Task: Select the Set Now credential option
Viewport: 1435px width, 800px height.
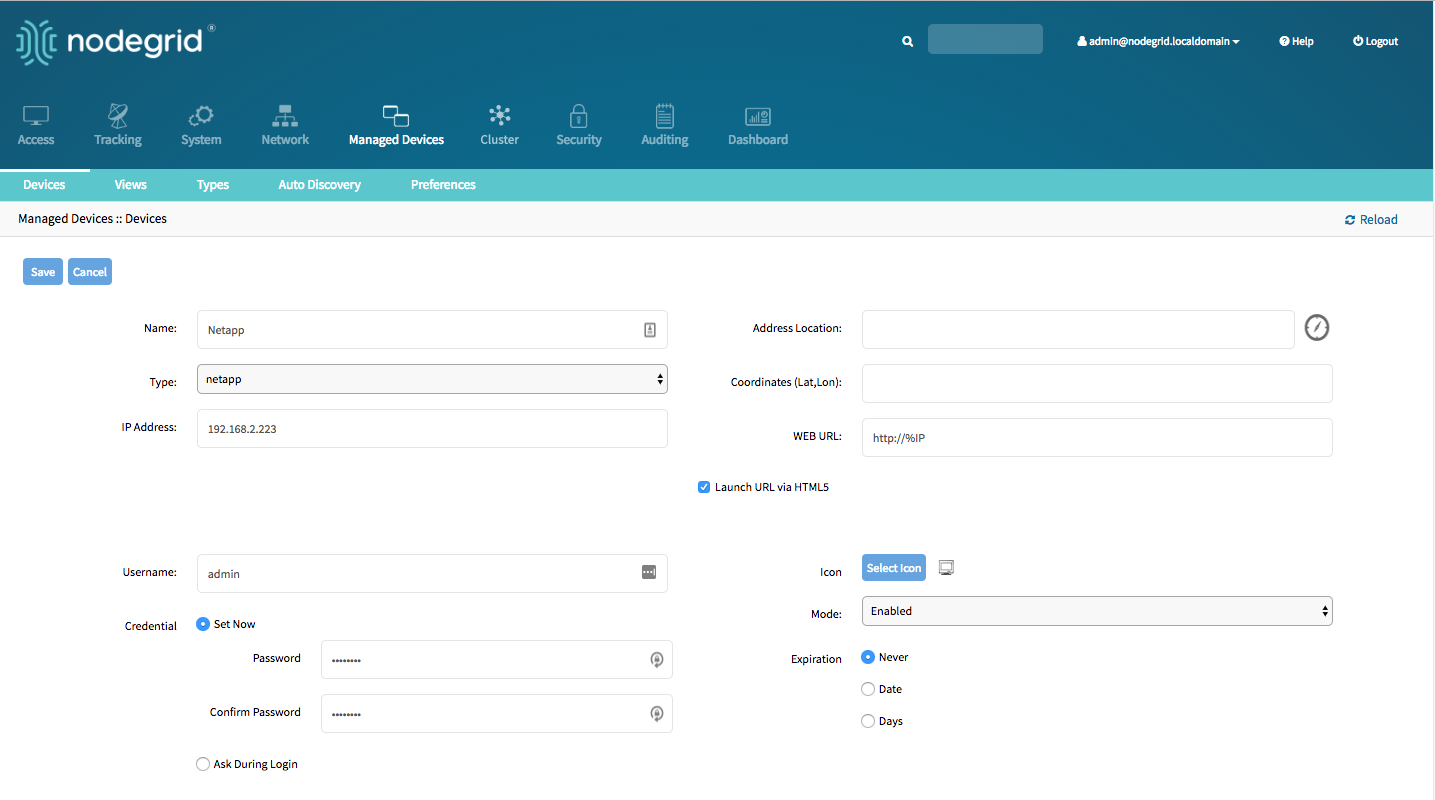Action: 203,624
